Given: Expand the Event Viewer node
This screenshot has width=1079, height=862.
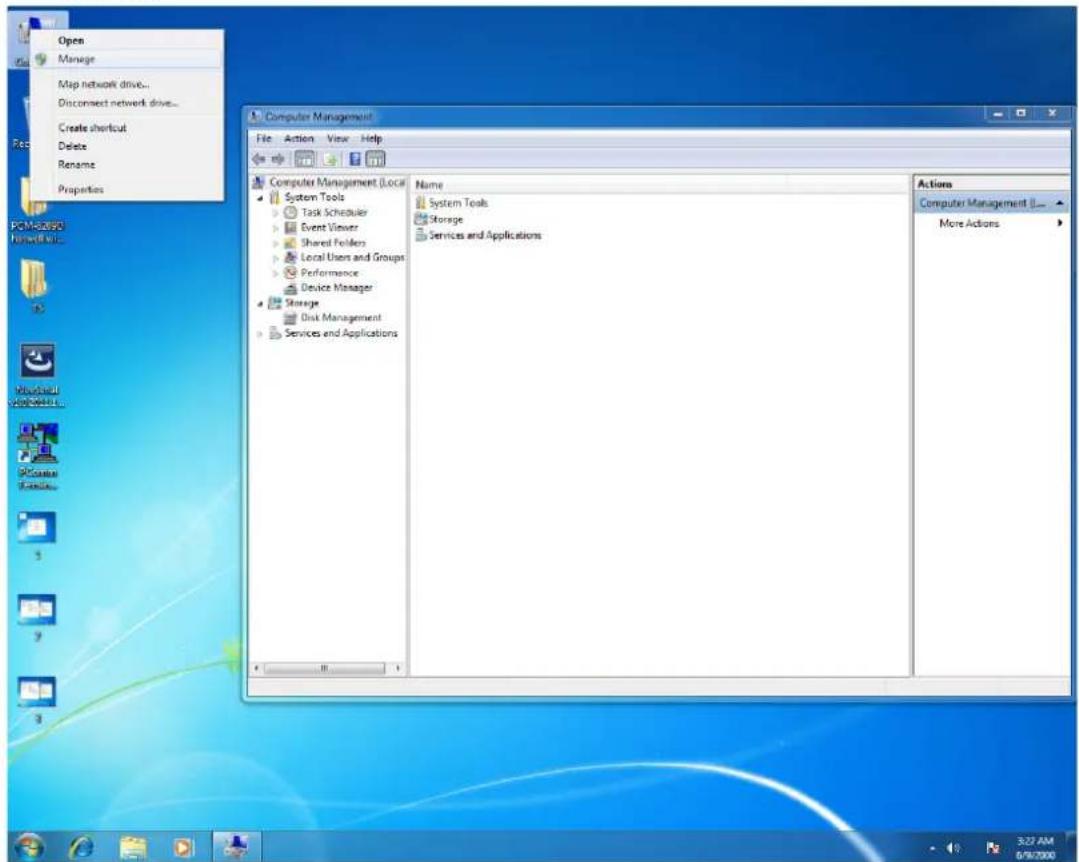Looking at the screenshot, I should [276, 228].
